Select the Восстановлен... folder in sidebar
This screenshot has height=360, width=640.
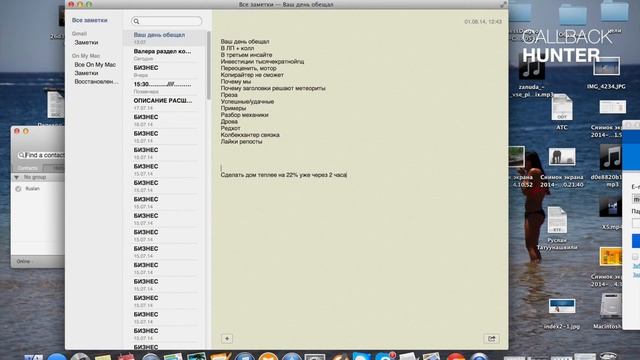[96, 82]
